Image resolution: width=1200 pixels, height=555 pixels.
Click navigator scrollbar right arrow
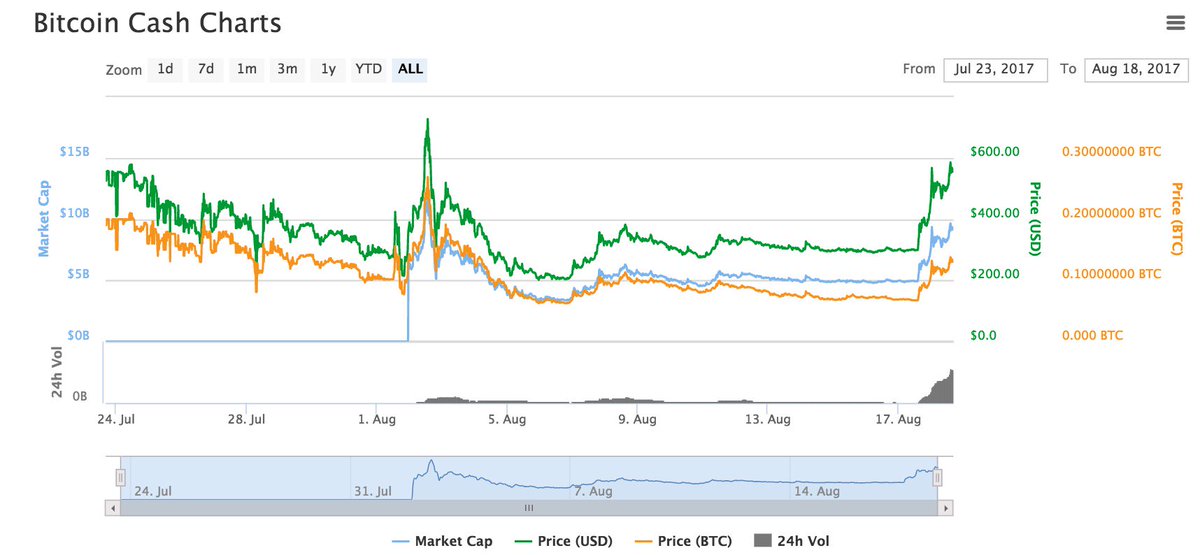pyautogui.click(x=946, y=508)
